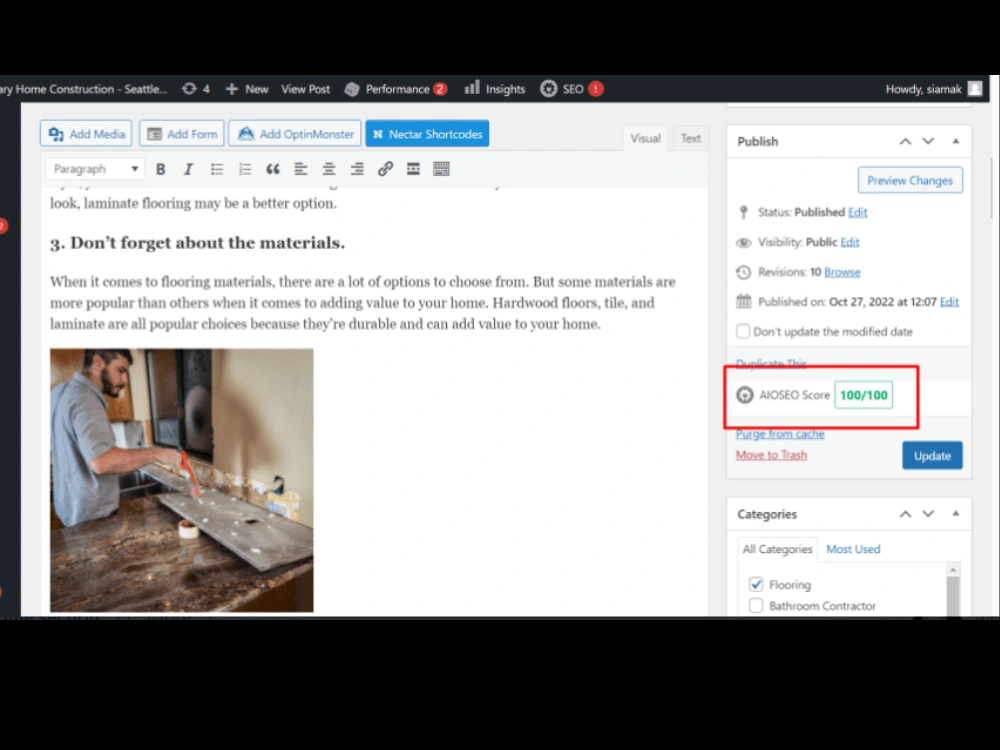The image size is (1000, 750).
Task: Align text center
Action: [328, 169]
